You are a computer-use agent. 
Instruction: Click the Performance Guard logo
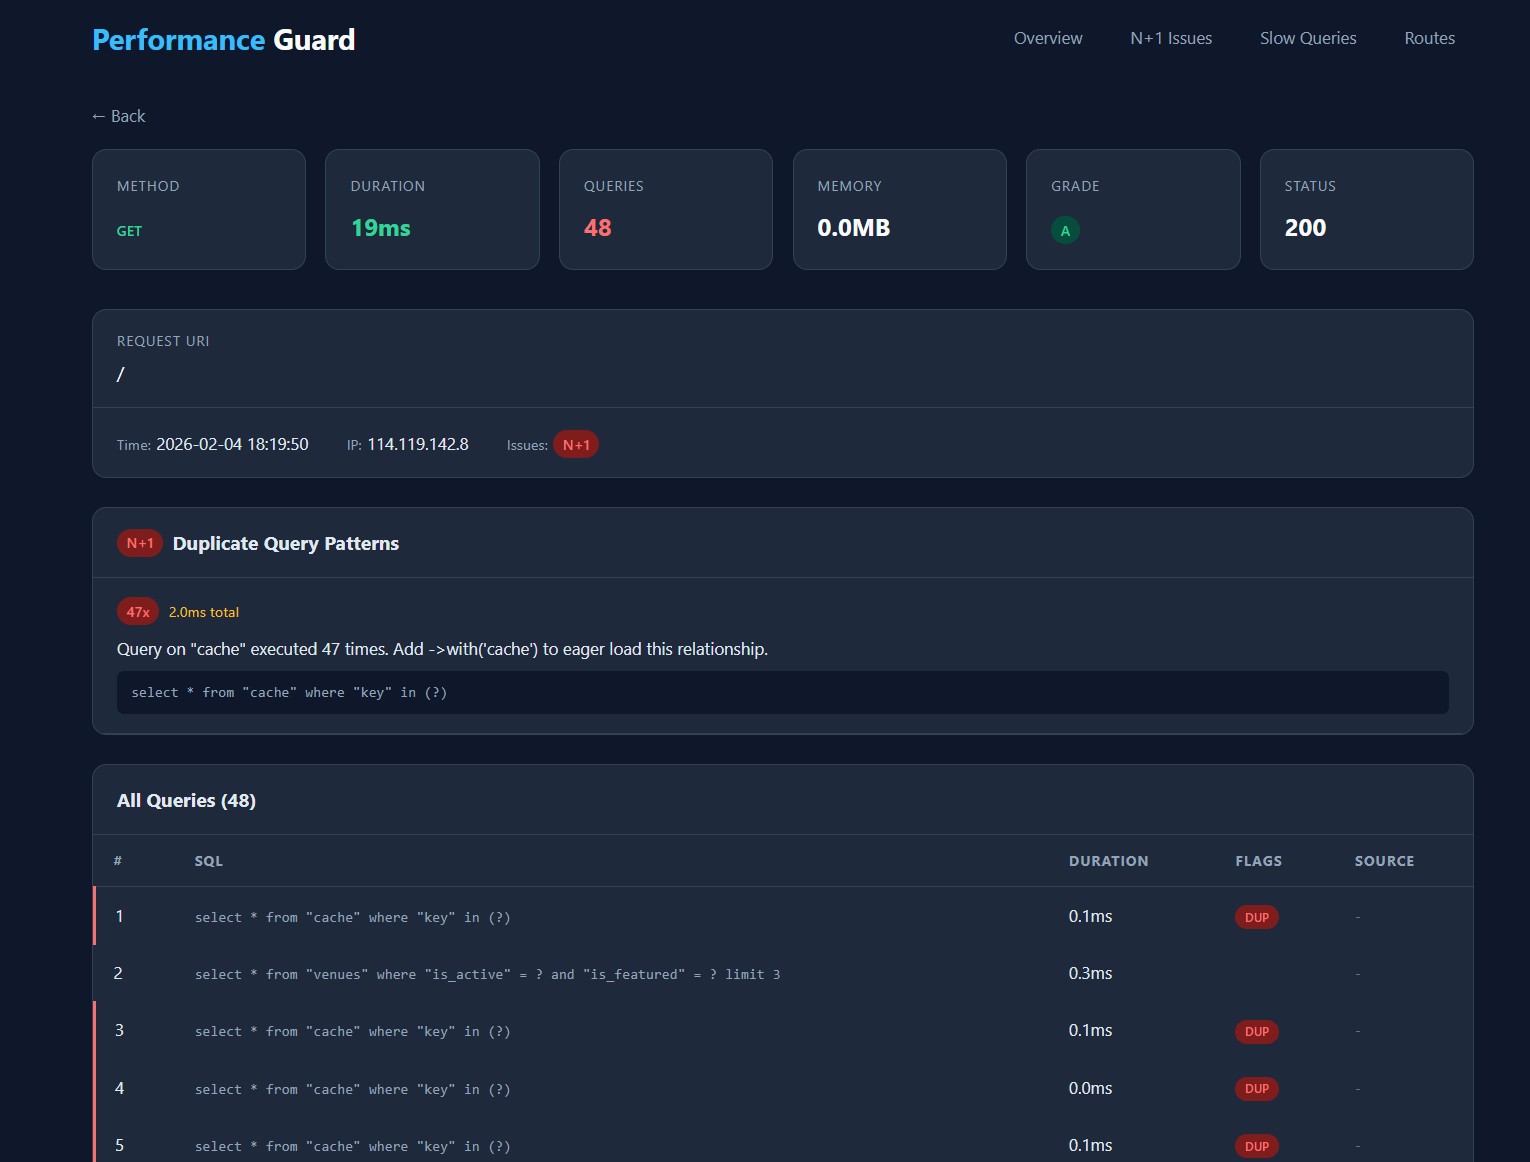click(x=223, y=40)
